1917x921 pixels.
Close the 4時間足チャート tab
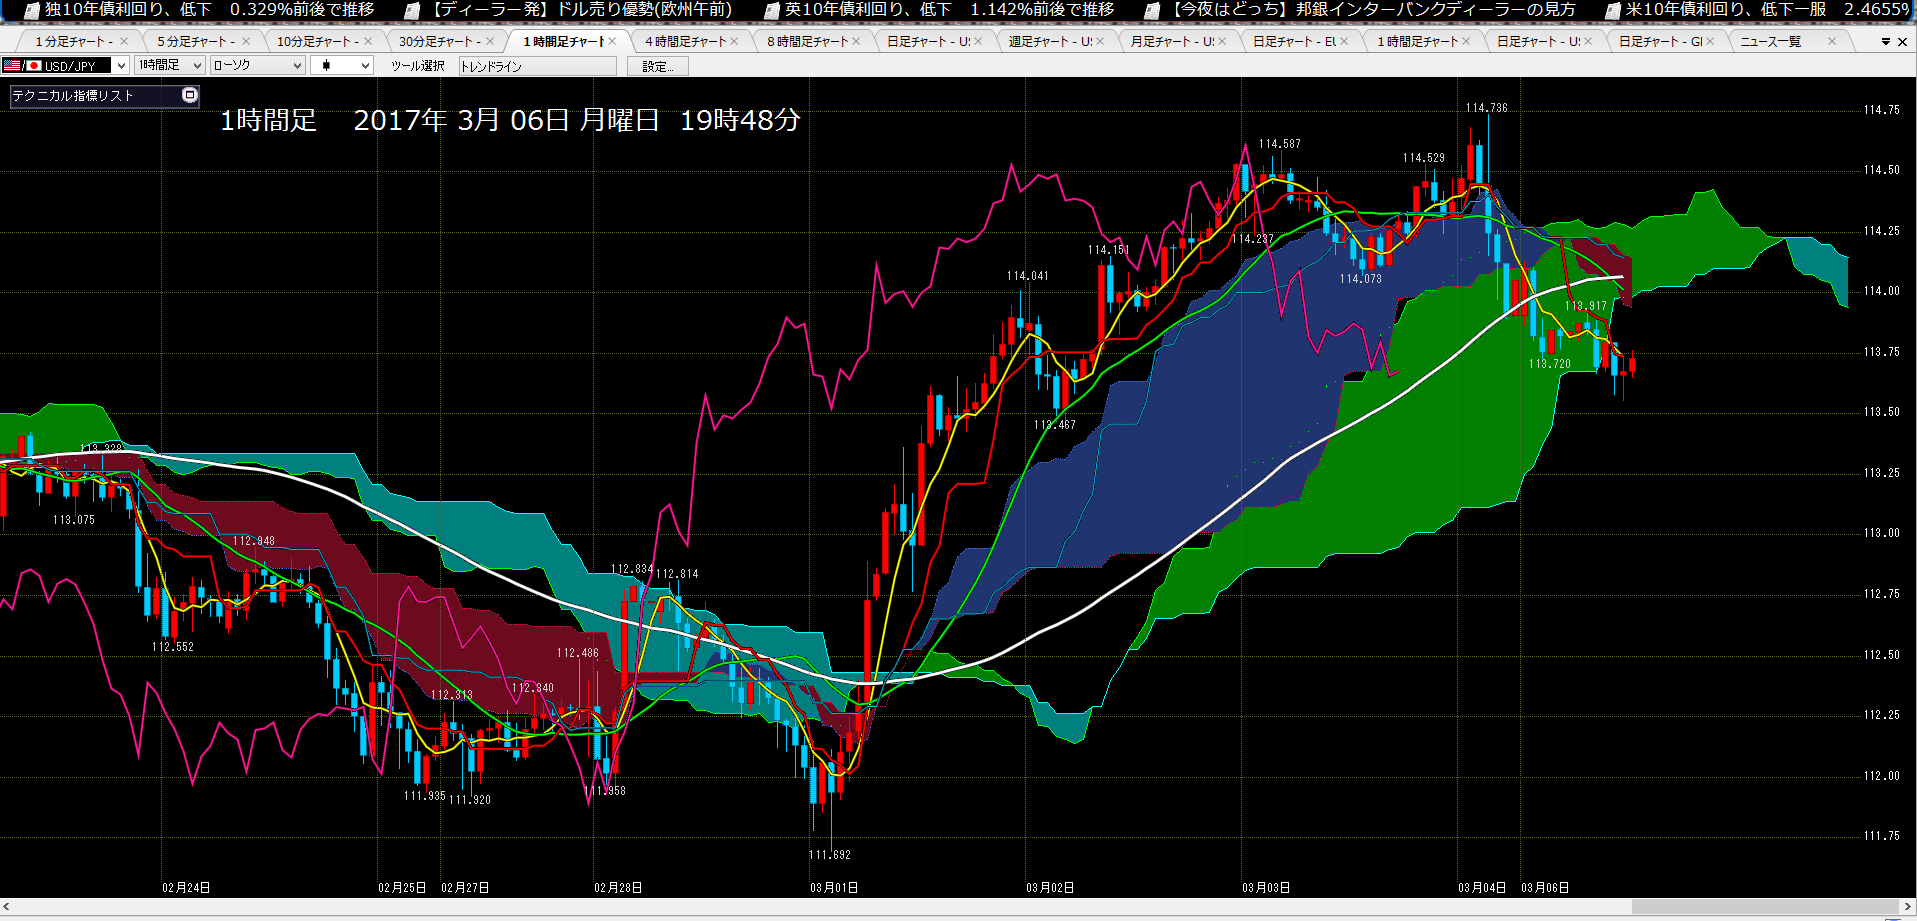point(734,42)
